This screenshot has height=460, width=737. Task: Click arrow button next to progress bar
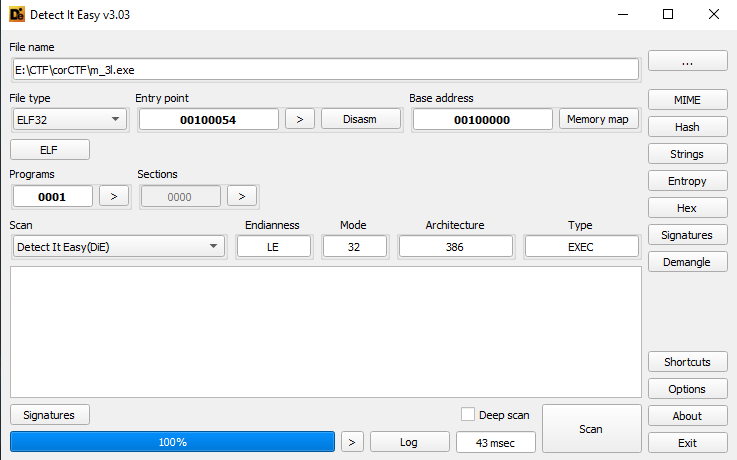tap(352, 442)
